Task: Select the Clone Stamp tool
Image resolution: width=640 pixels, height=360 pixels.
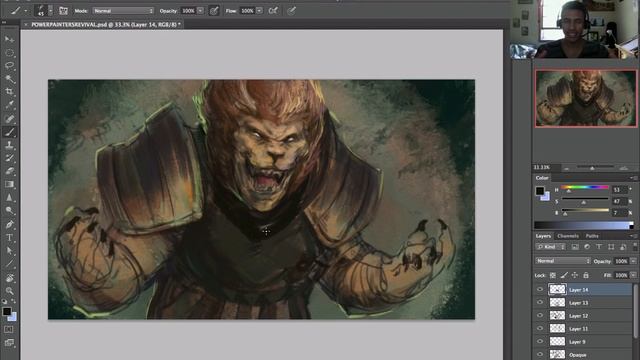Action: pyautogui.click(x=9, y=144)
